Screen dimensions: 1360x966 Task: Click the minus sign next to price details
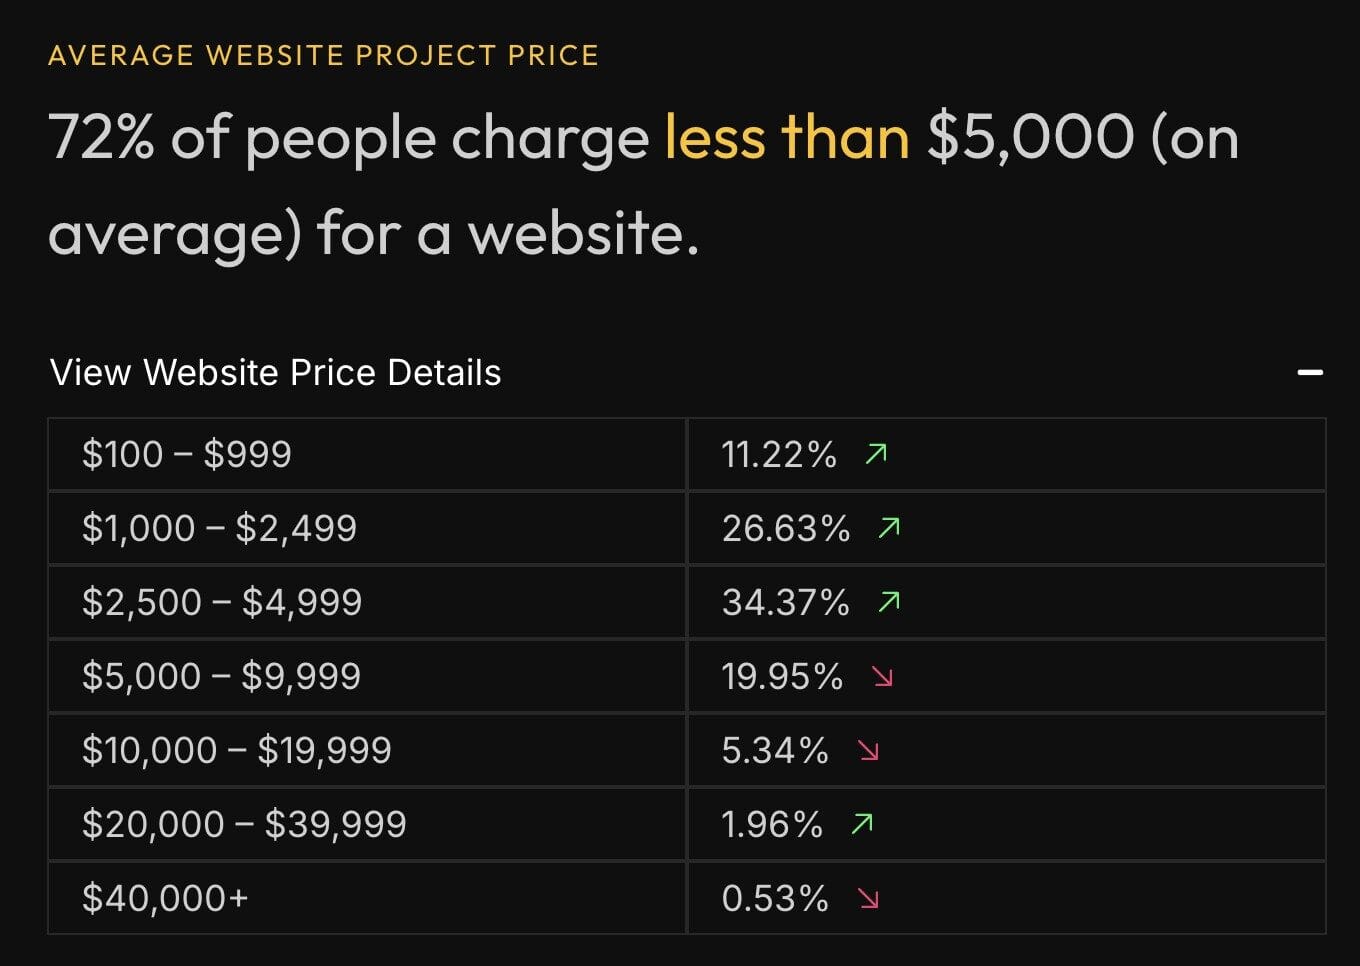[1308, 372]
